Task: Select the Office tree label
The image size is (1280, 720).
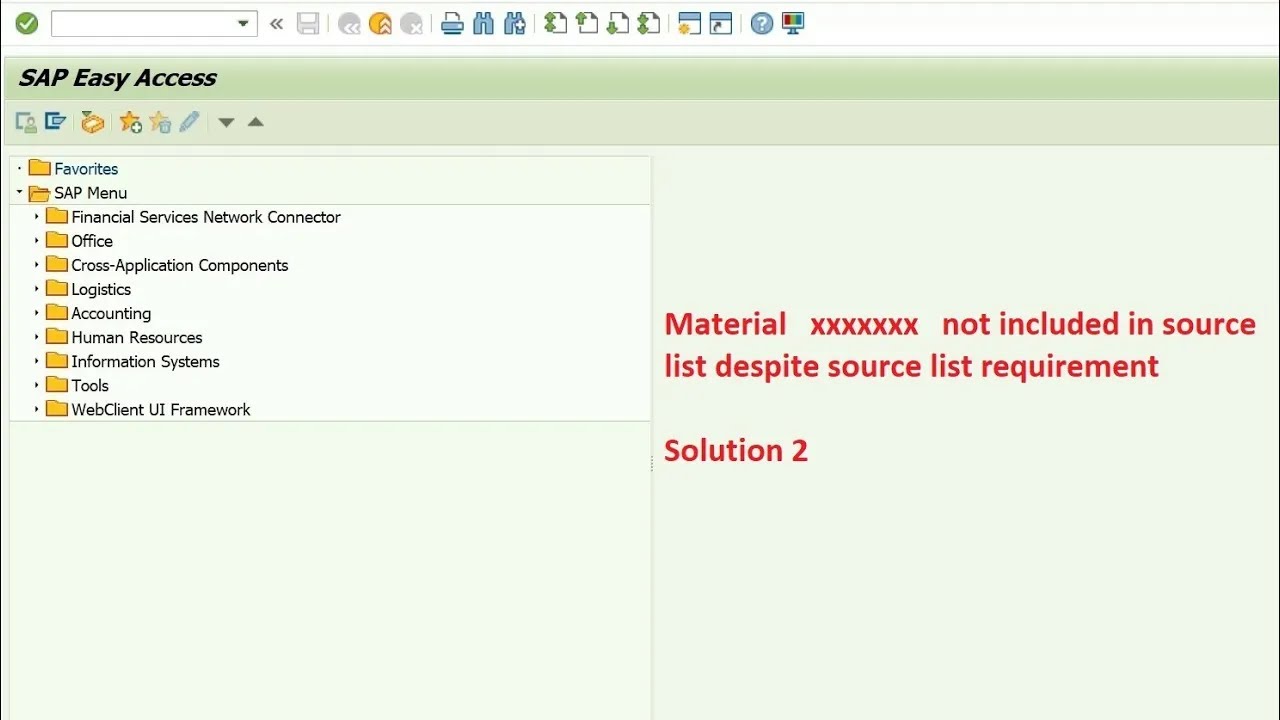Action: tap(92, 241)
